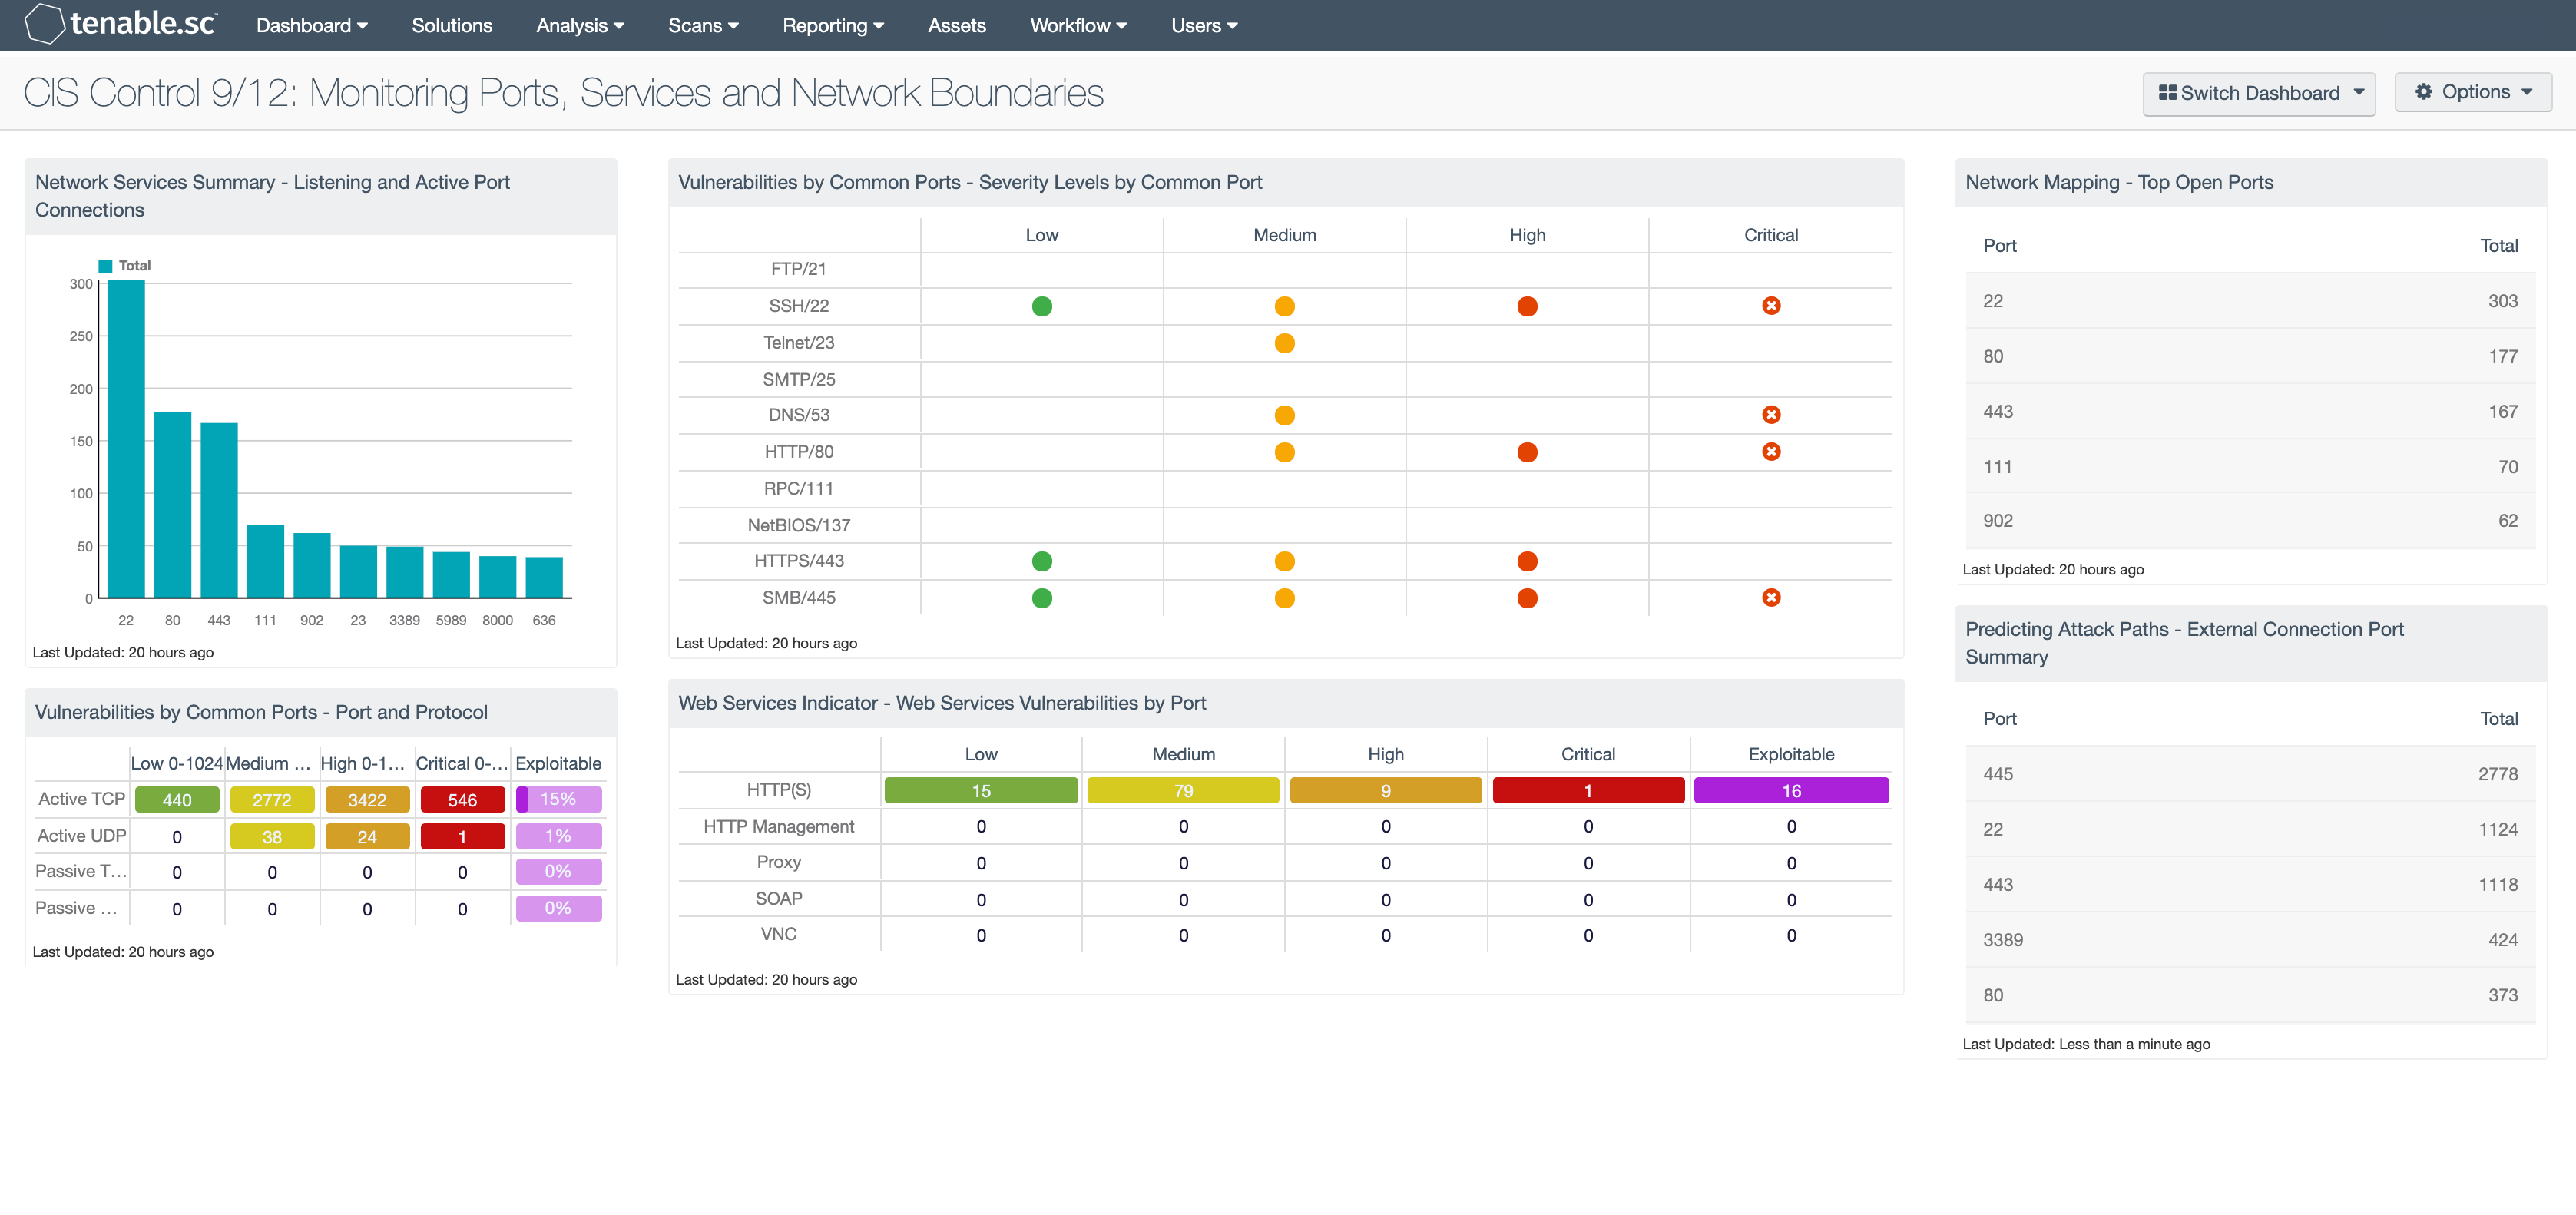
Task: Expand the Analysis menu
Action: point(580,25)
